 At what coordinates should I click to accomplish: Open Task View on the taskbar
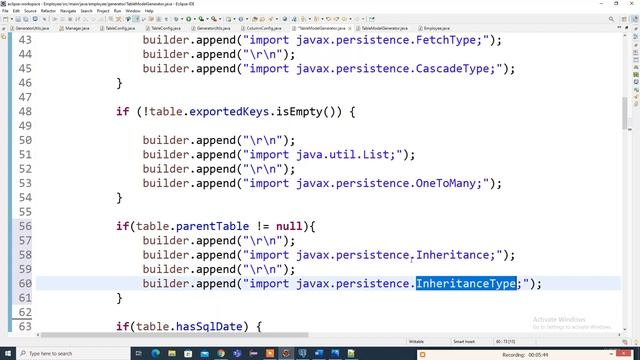pyautogui.click(x=138, y=353)
